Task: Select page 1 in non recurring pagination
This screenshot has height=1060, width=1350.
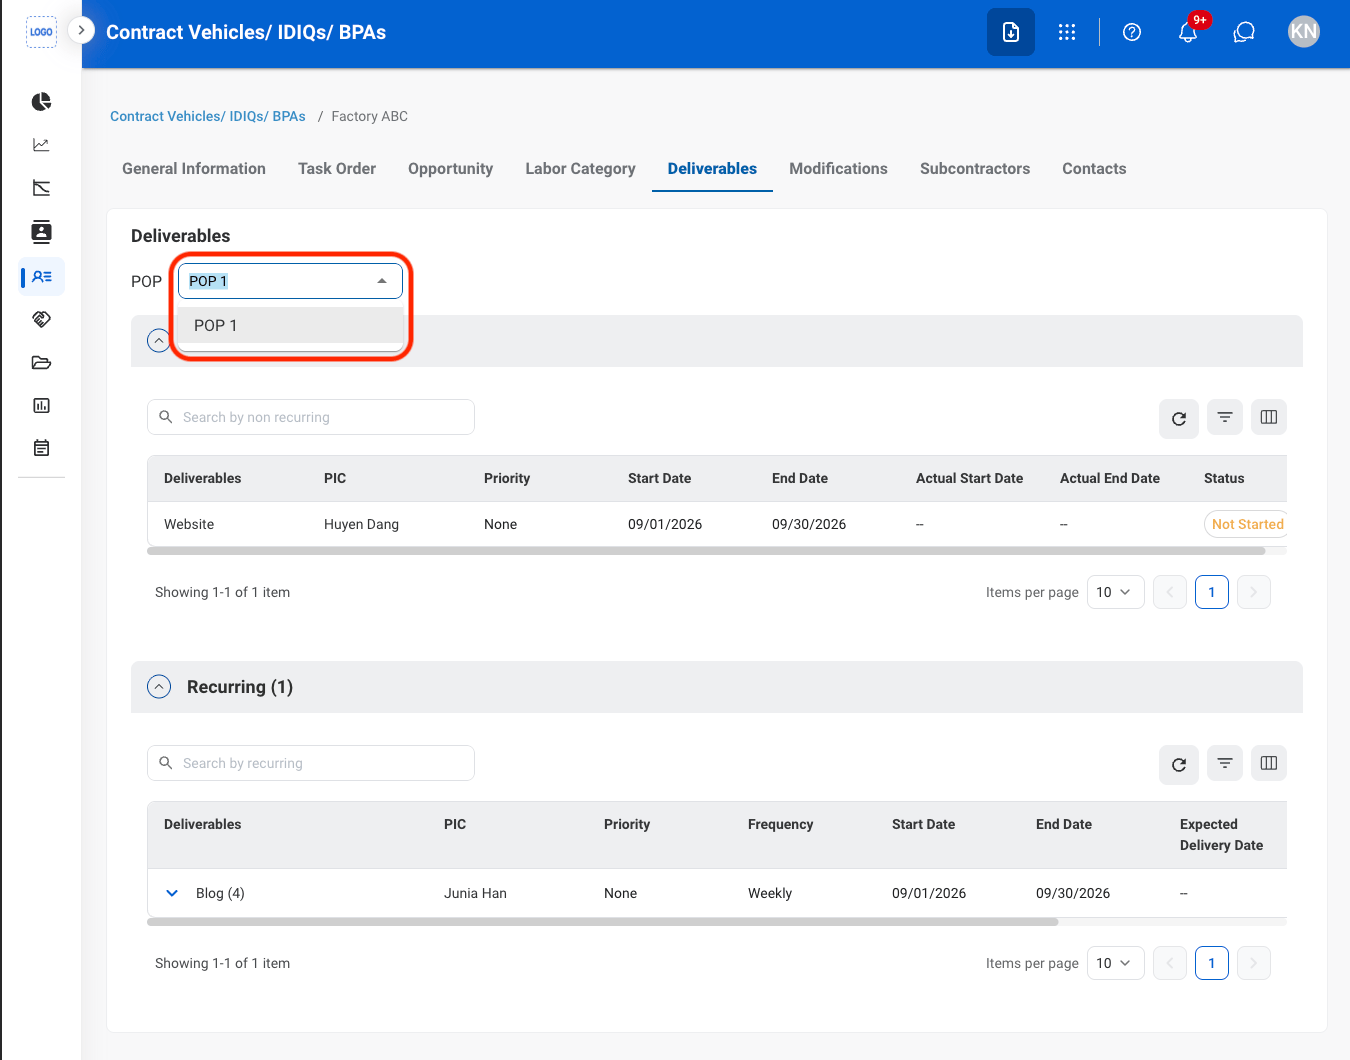Action: click(1212, 592)
